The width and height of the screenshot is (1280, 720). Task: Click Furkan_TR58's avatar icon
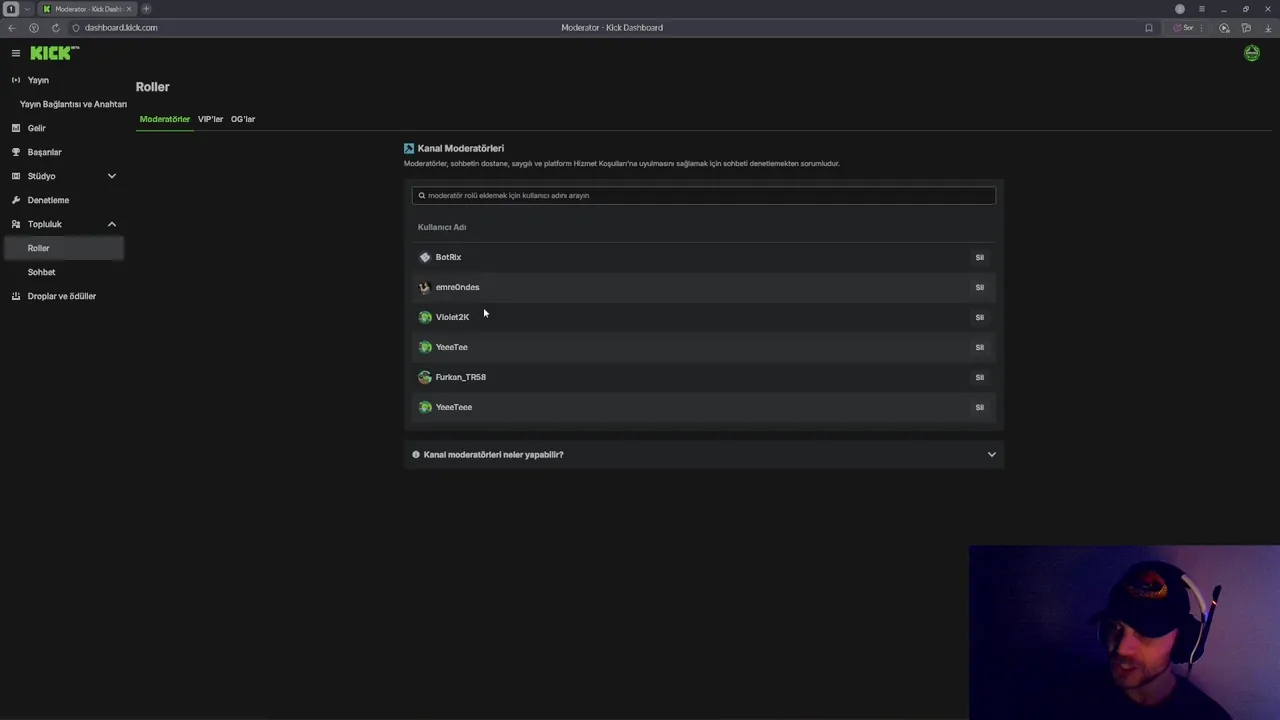[x=425, y=377]
